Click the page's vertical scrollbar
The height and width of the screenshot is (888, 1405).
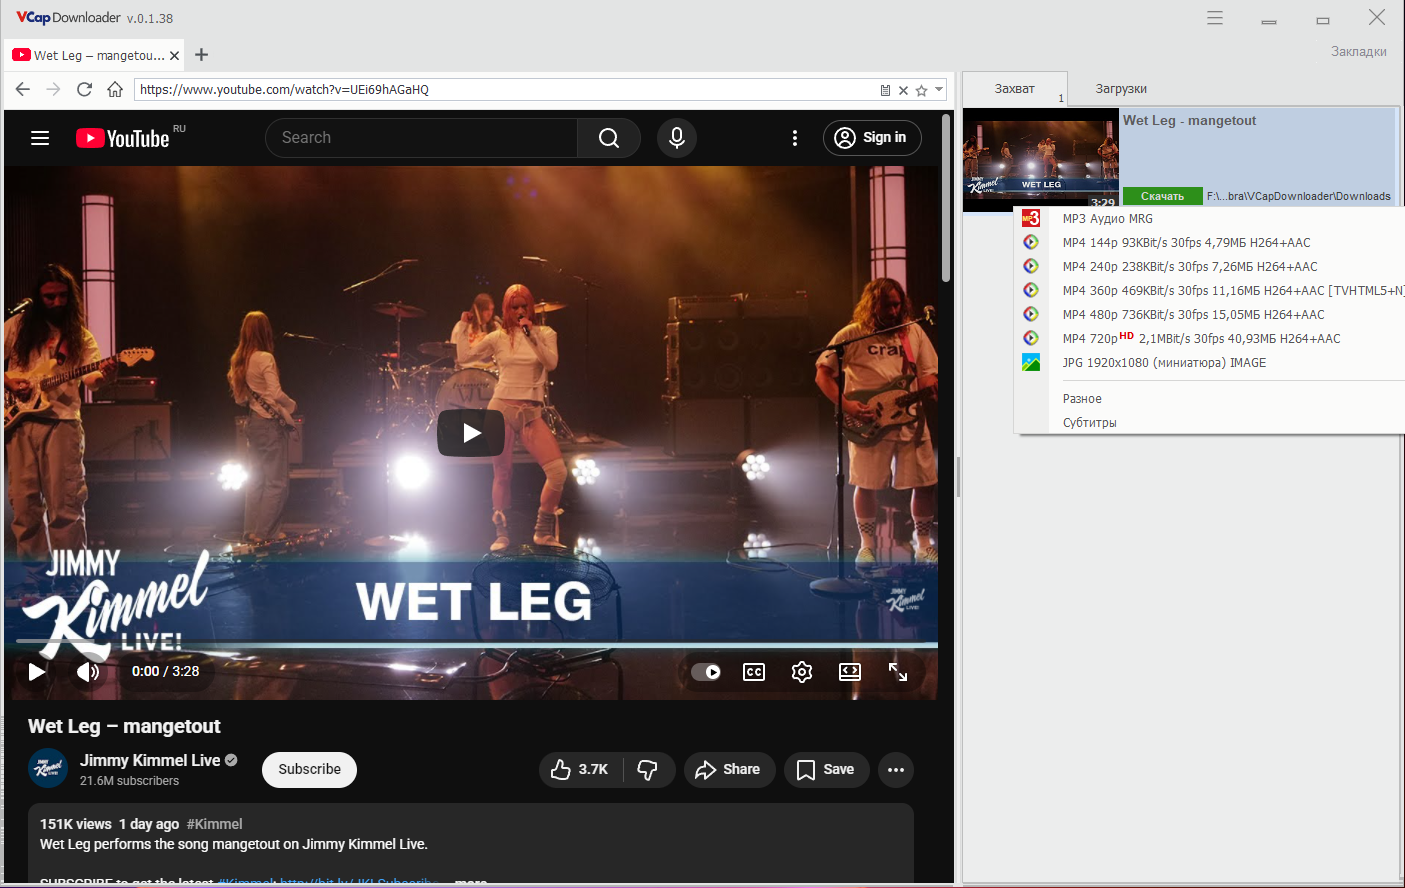click(x=946, y=200)
